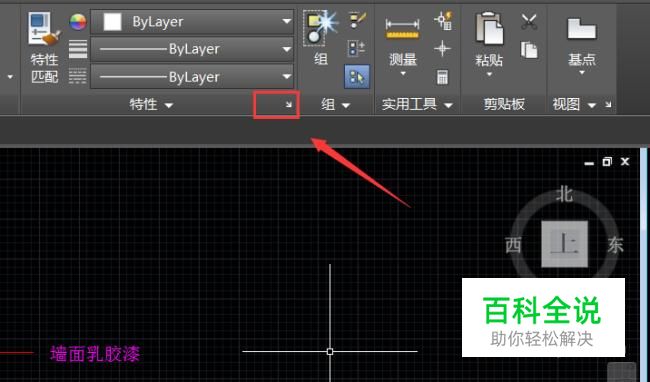Expand the 组 panel title
This screenshot has height=382, width=650.
coord(335,104)
